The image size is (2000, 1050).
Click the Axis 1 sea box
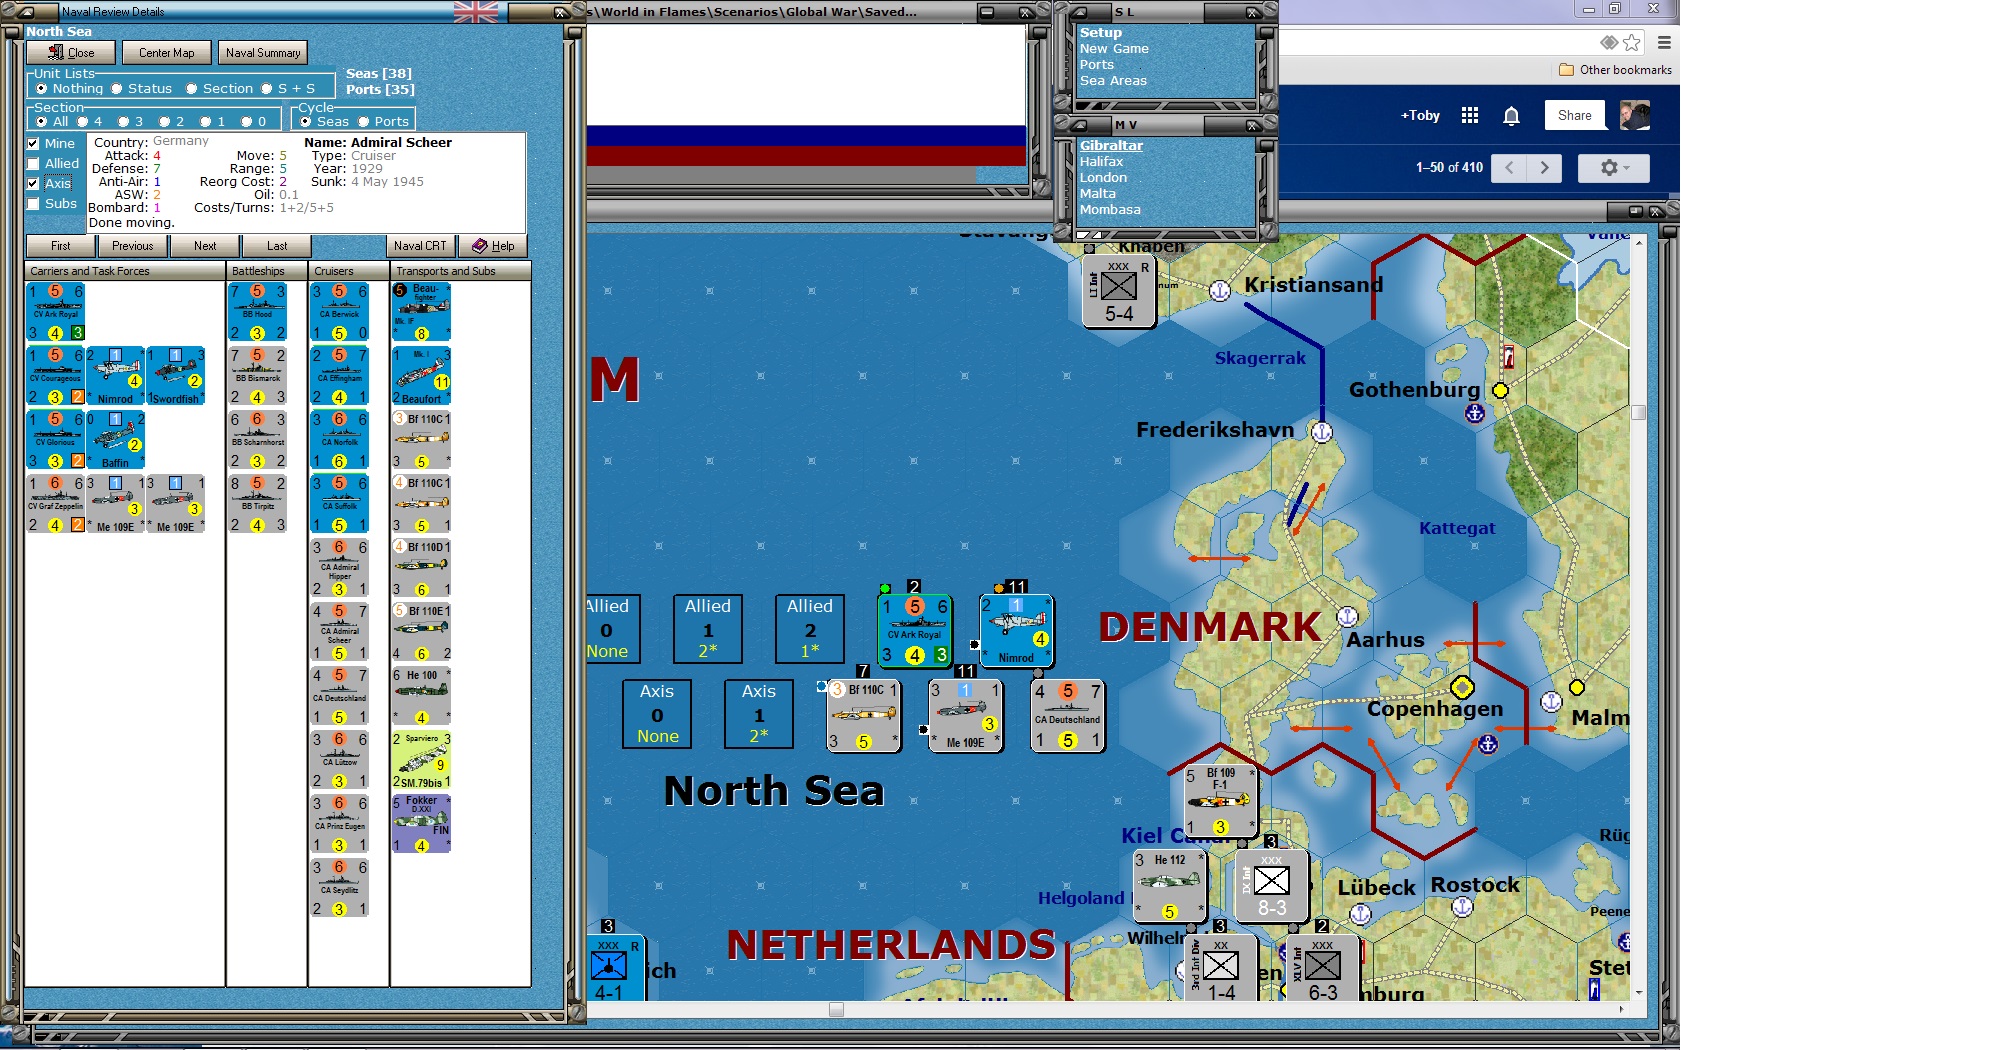(x=758, y=714)
